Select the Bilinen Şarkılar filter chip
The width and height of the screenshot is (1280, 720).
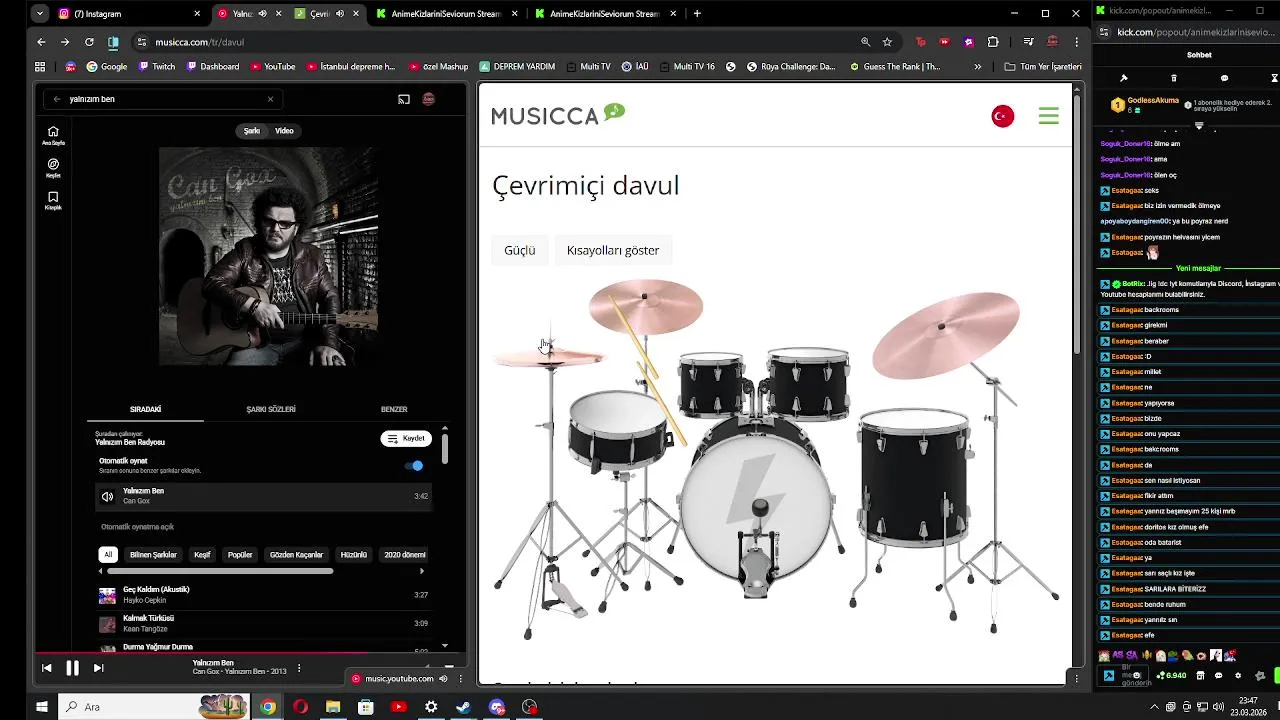(153, 554)
